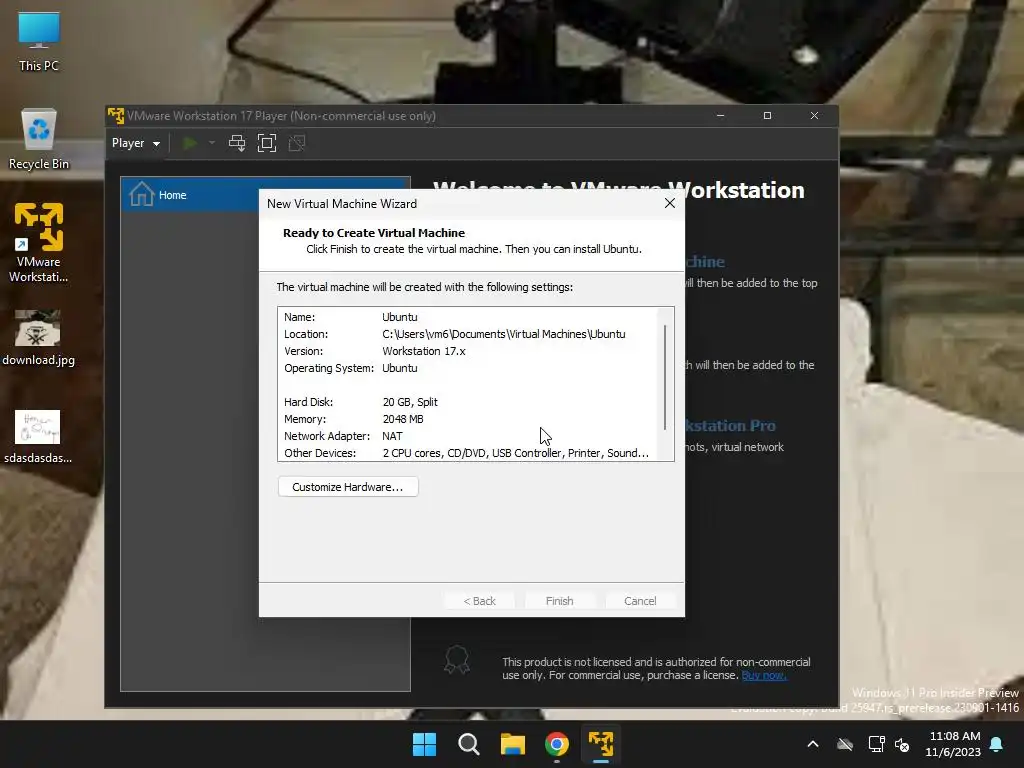Image resolution: width=1024 pixels, height=768 pixels.
Task: Click muted volume tray icon
Action: pos(902,744)
